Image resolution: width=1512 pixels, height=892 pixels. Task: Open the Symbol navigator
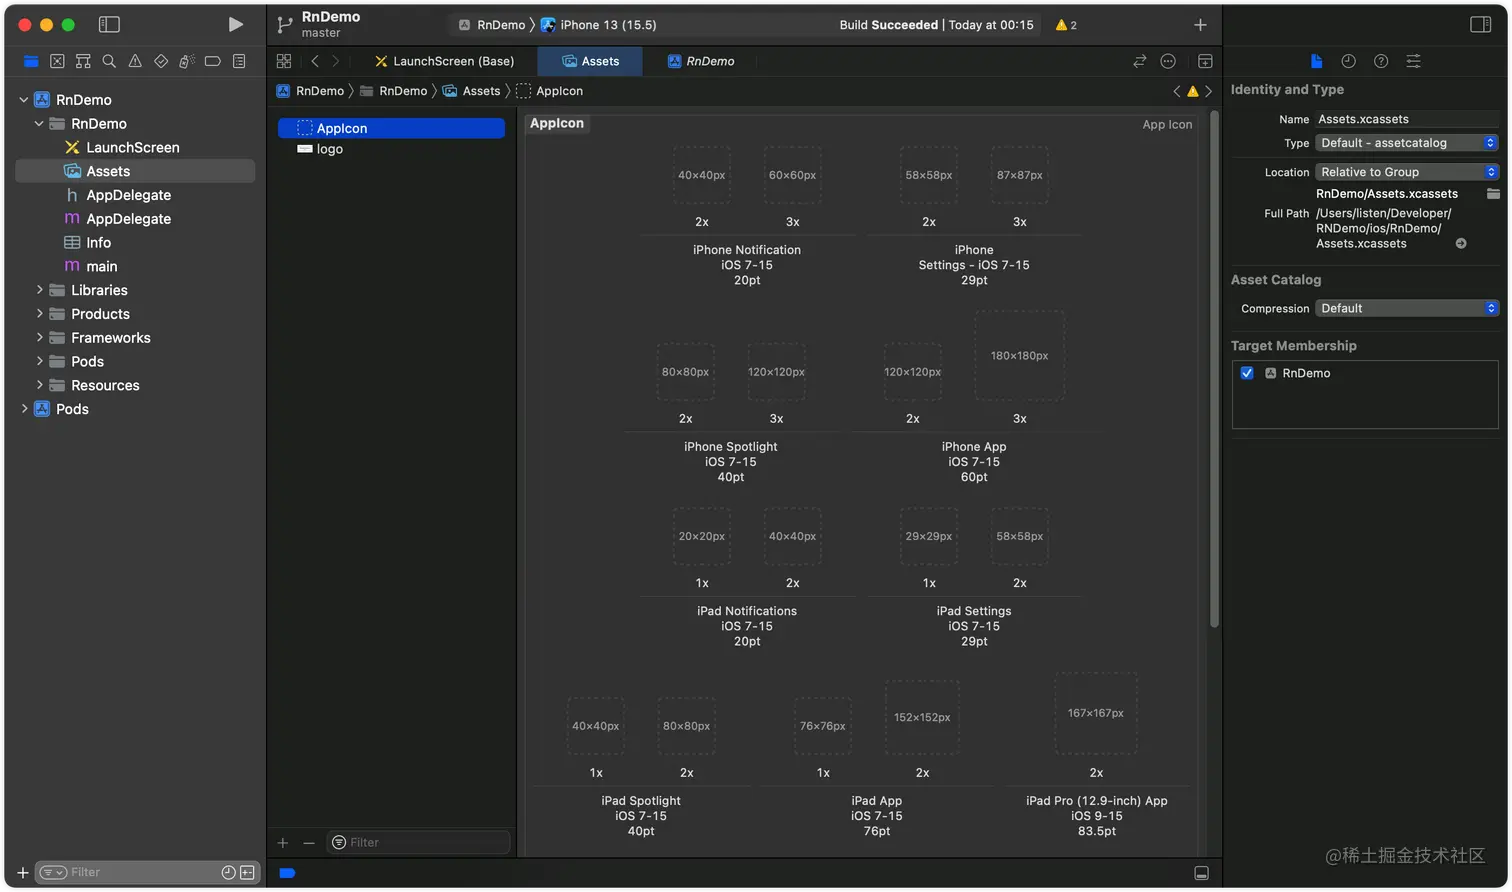[83, 61]
